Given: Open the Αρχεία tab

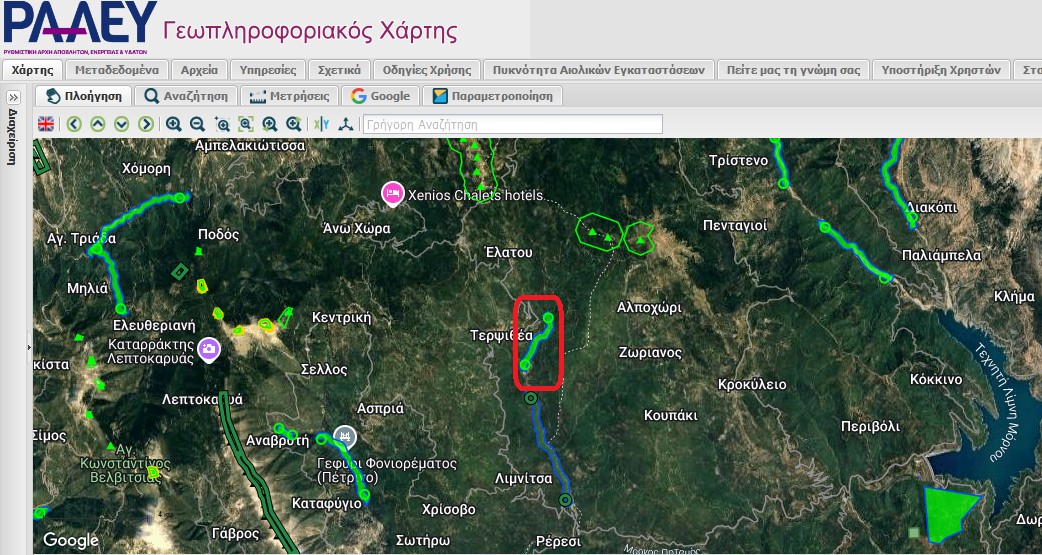Looking at the screenshot, I should (x=199, y=70).
